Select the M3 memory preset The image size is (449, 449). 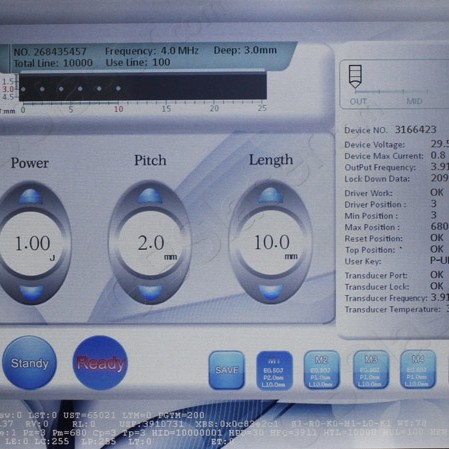(x=371, y=369)
